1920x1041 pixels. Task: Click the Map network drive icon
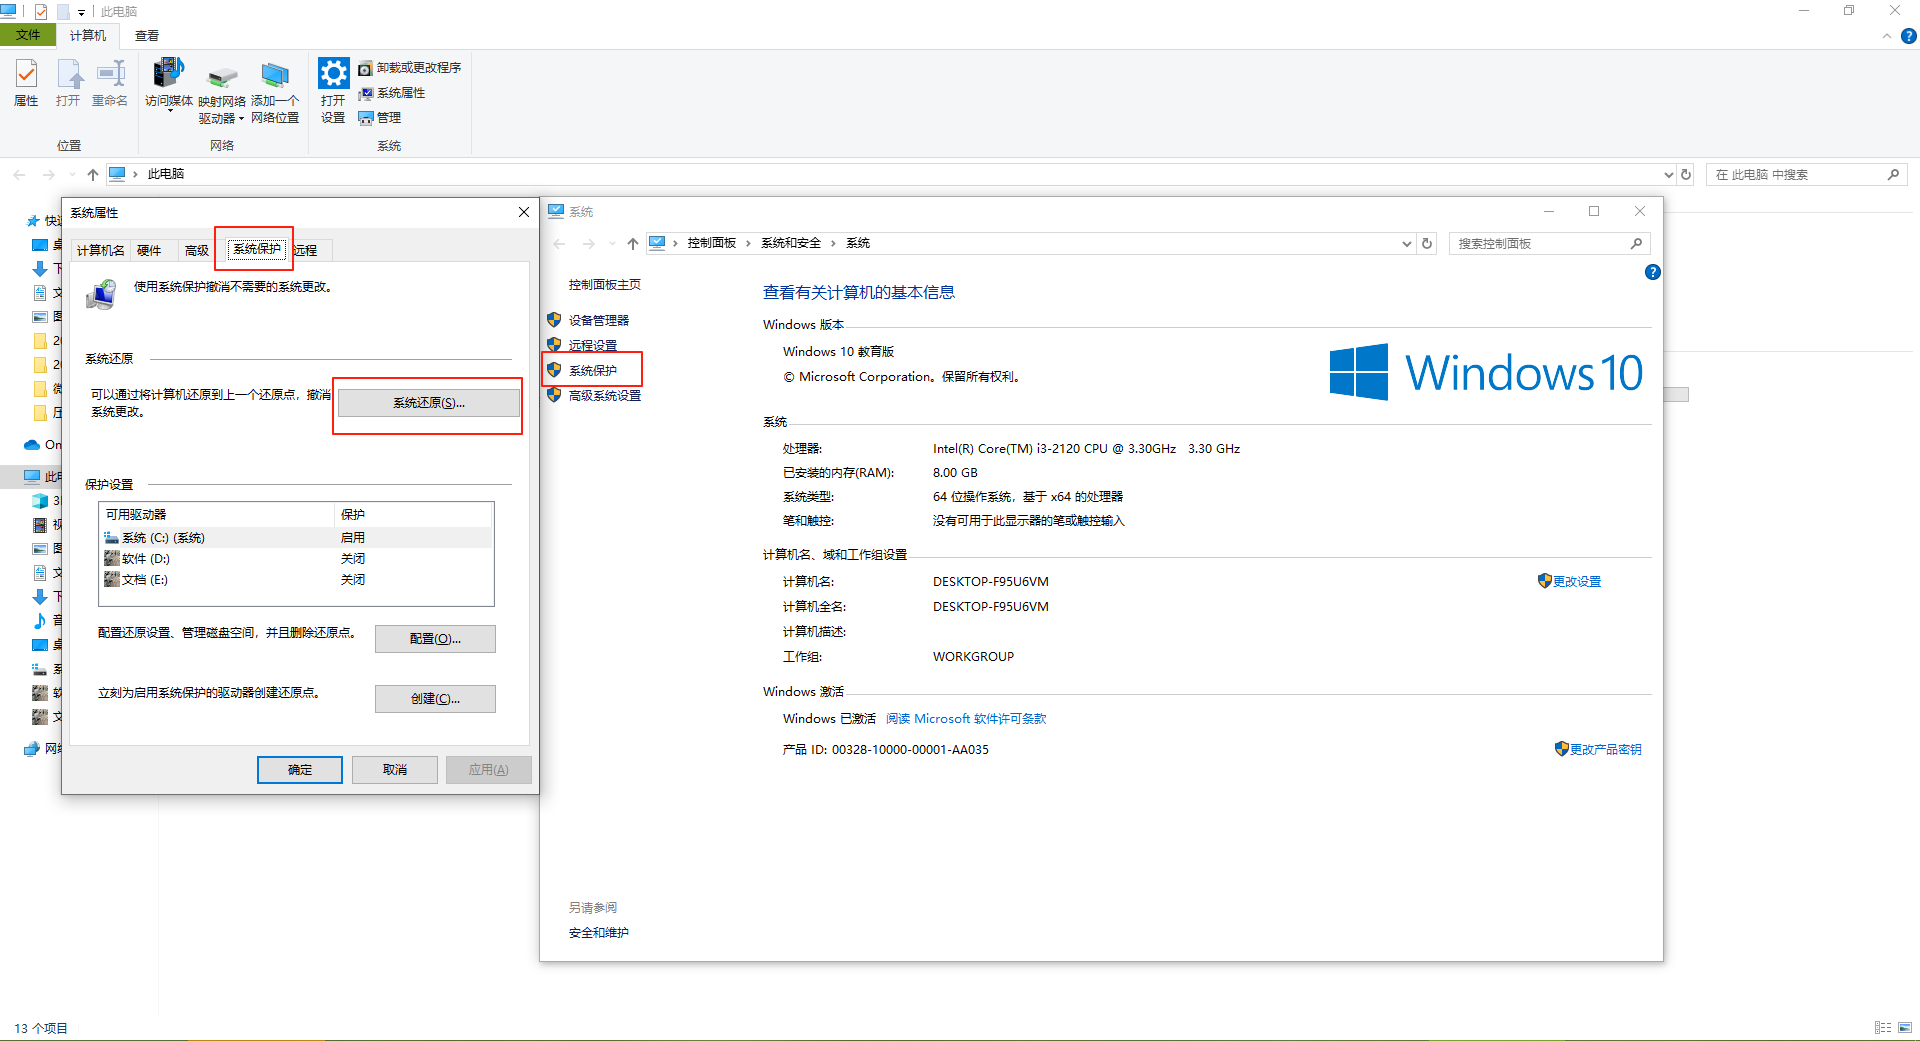[x=222, y=76]
